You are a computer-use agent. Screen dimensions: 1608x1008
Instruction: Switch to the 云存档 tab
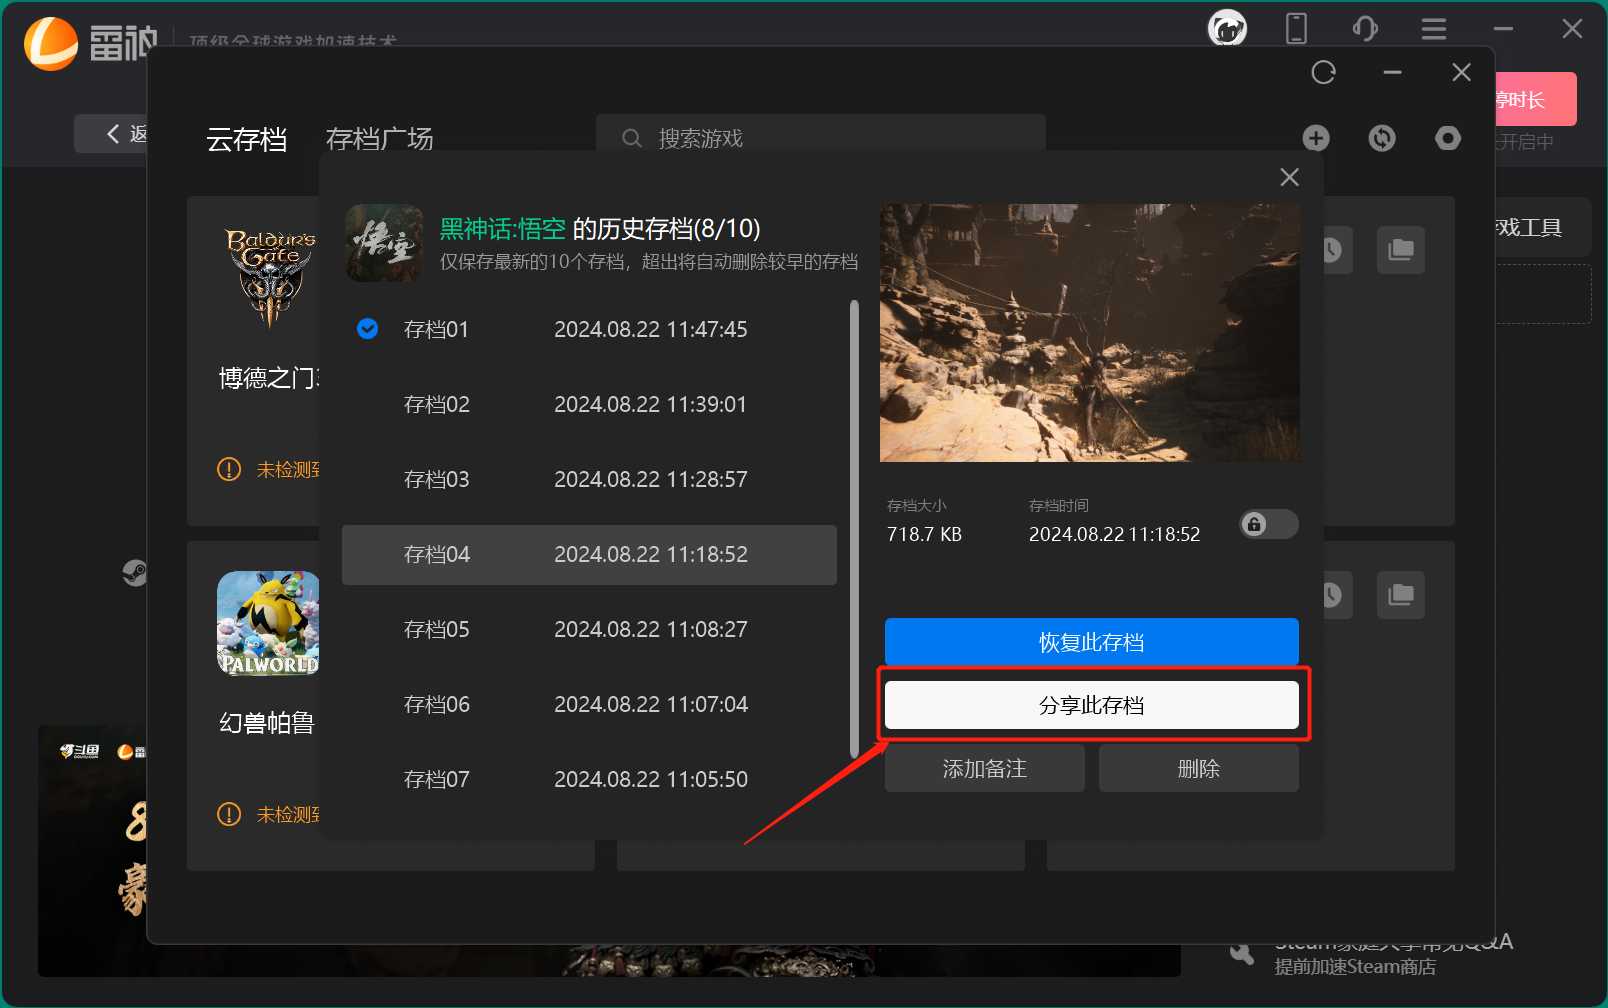pos(246,139)
